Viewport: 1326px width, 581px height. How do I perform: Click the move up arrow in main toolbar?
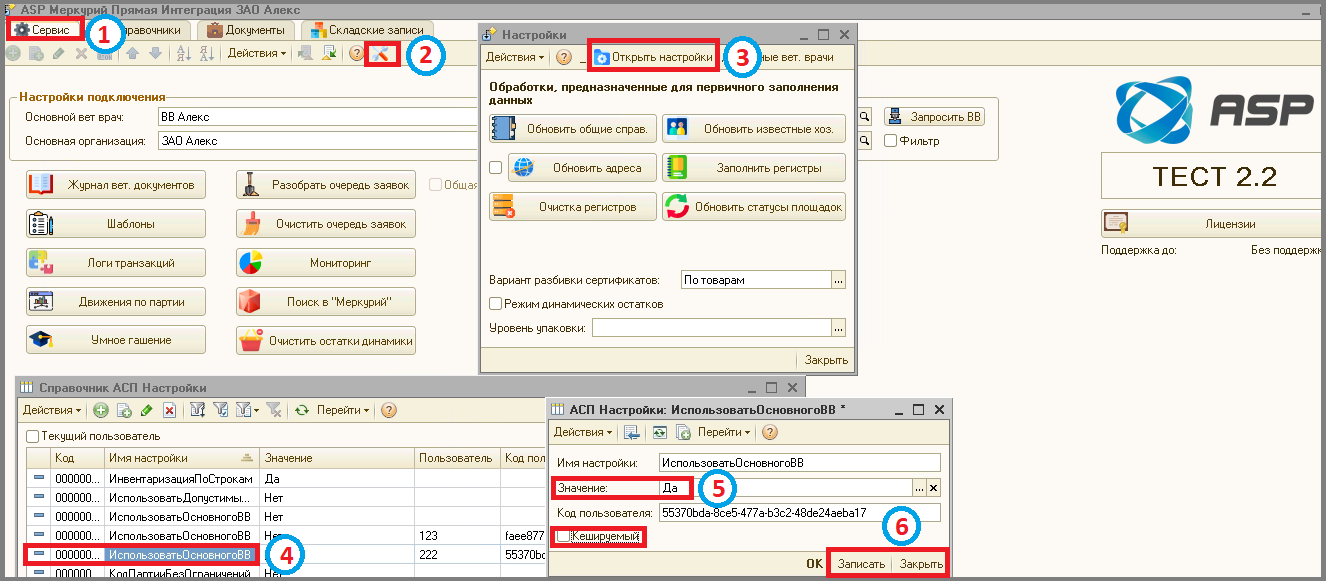(x=132, y=54)
